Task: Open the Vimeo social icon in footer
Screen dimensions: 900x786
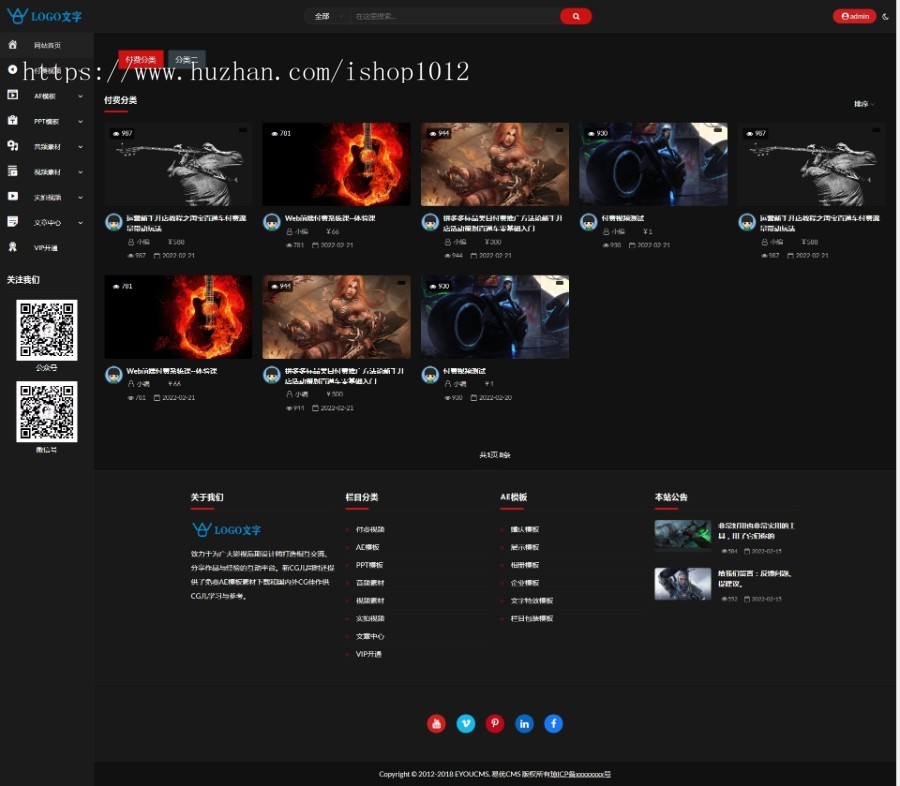Action: pyautogui.click(x=465, y=723)
